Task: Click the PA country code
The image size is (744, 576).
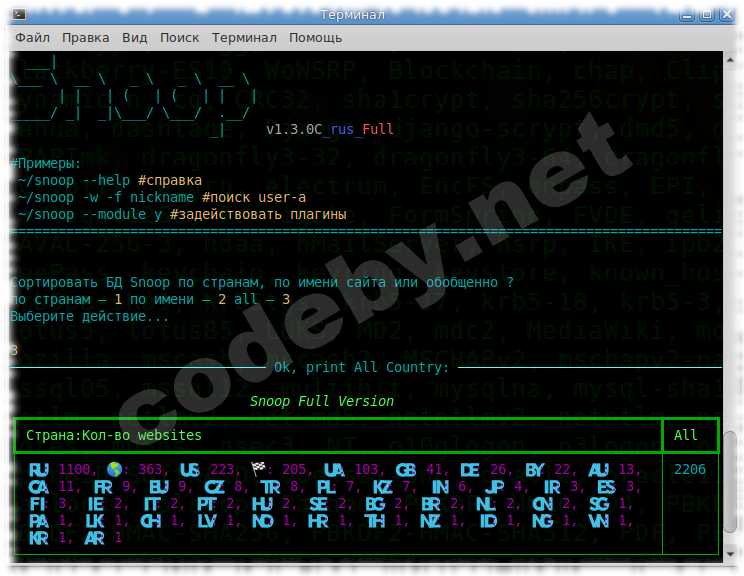Action: pyautogui.click(x=38, y=521)
